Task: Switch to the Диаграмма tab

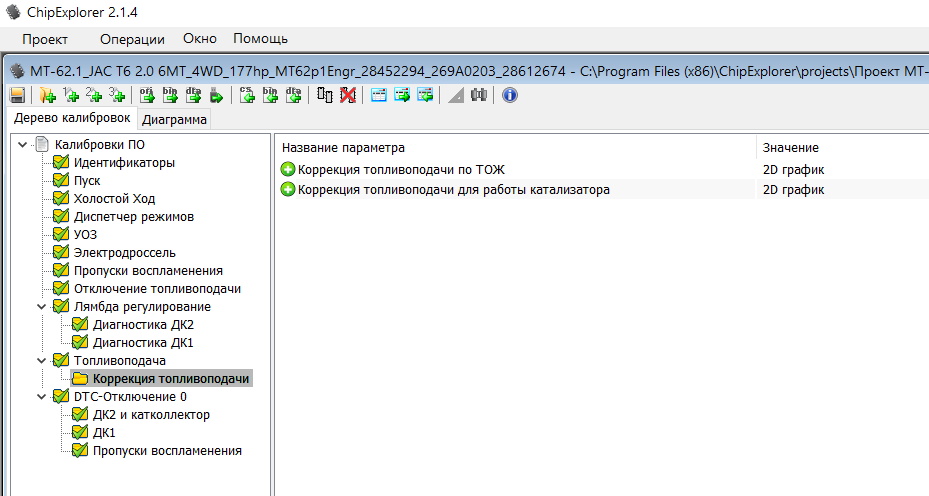Action: coord(174,120)
